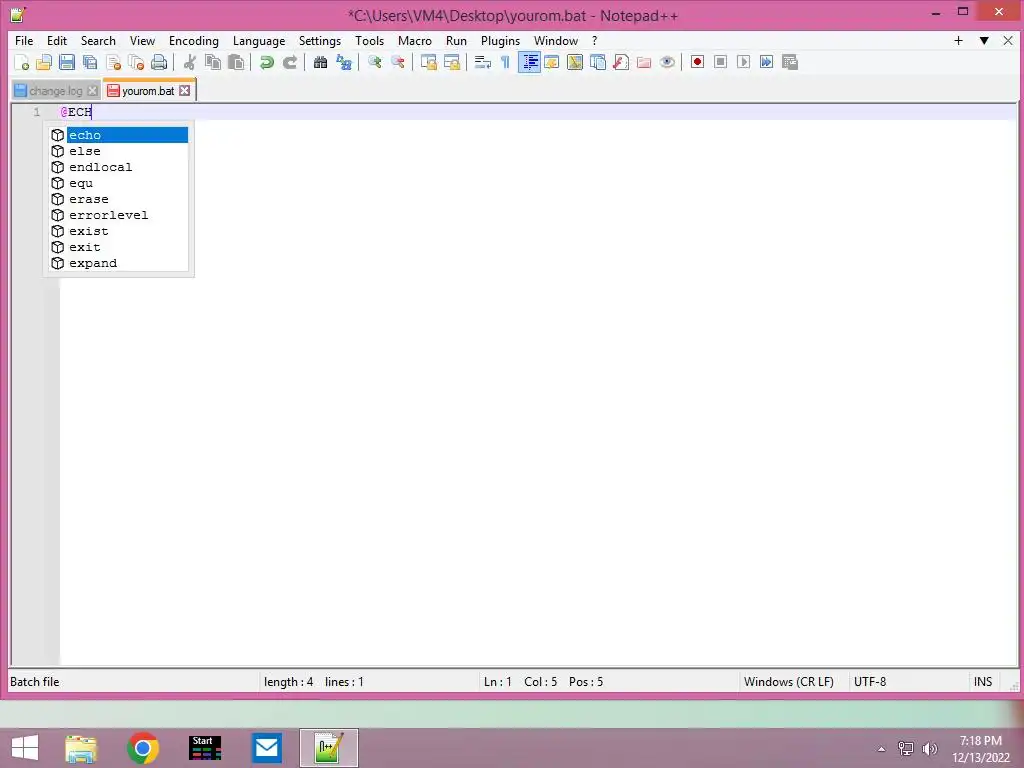Open a file using the folder icon
1024x768 pixels.
click(44, 62)
